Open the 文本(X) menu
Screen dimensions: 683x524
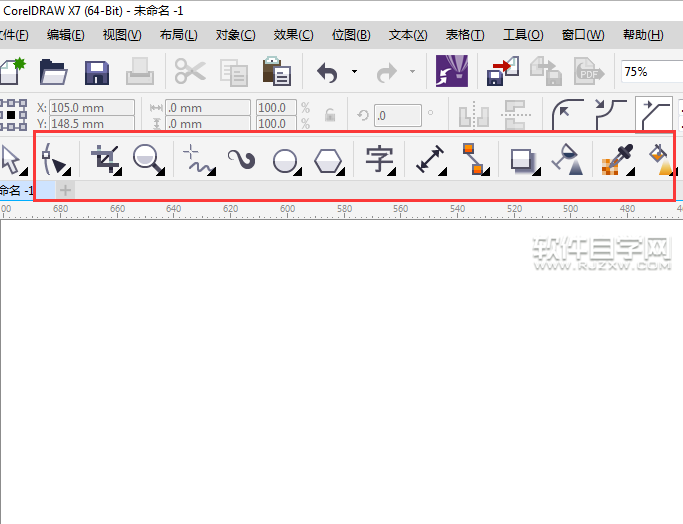(408, 35)
